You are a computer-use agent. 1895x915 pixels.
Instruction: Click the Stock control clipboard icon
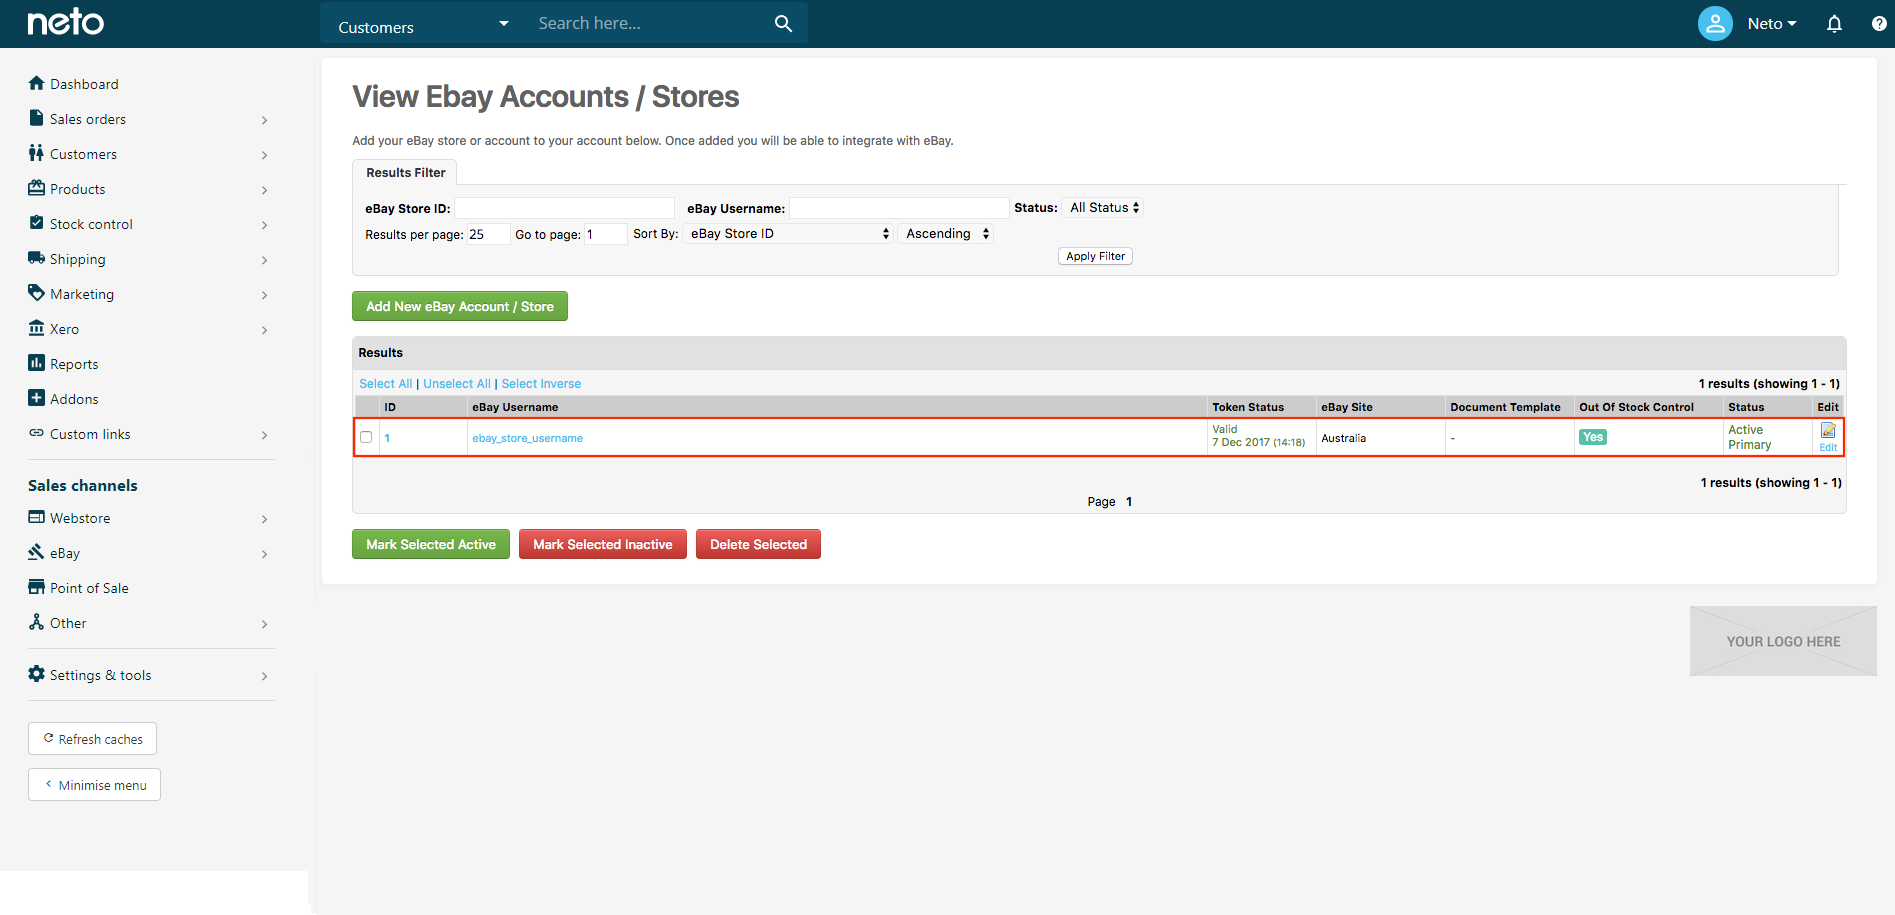[x=37, y=223]
